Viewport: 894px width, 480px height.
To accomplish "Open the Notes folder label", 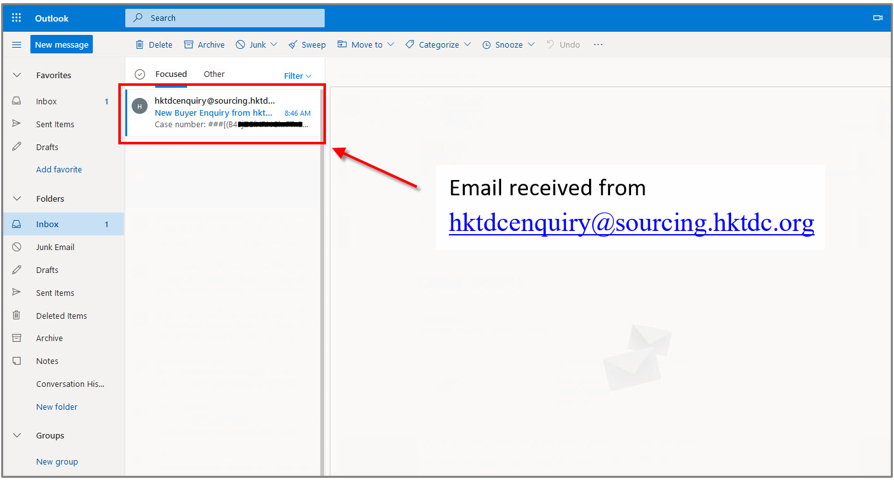I will (x=47, y=361).
